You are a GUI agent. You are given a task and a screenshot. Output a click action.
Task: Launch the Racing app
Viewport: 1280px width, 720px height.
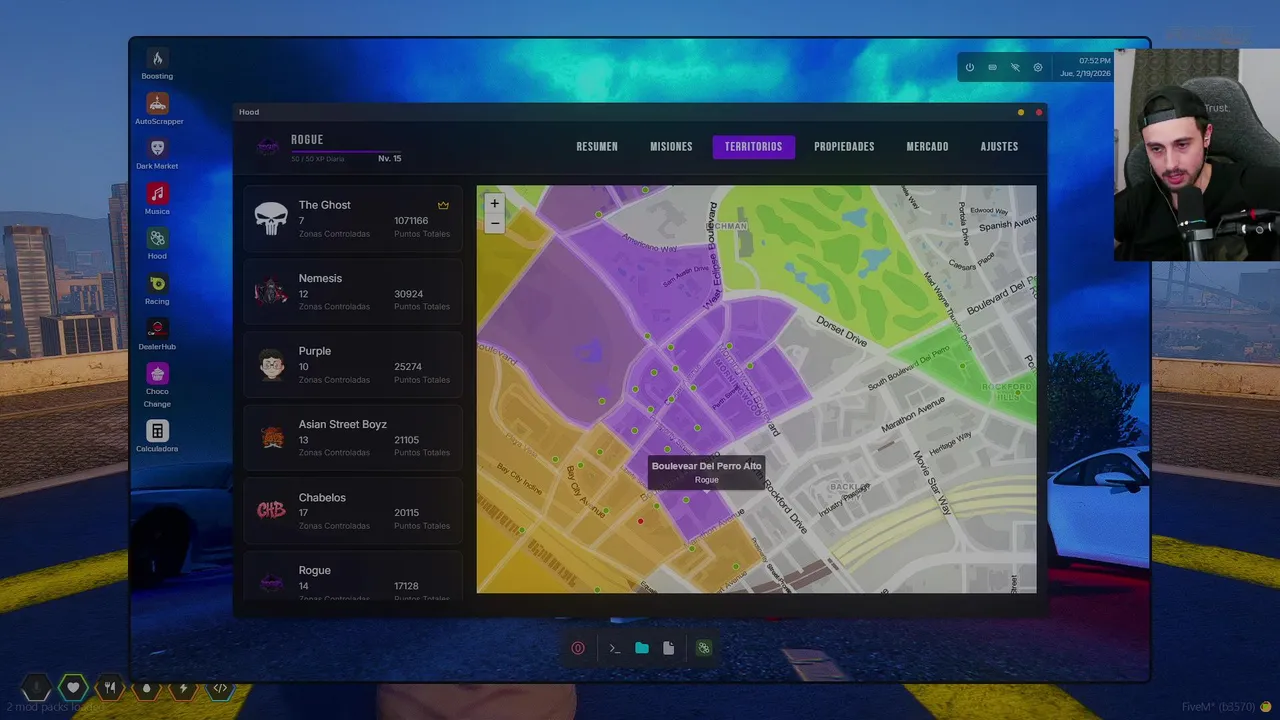[x=157, y=283]
